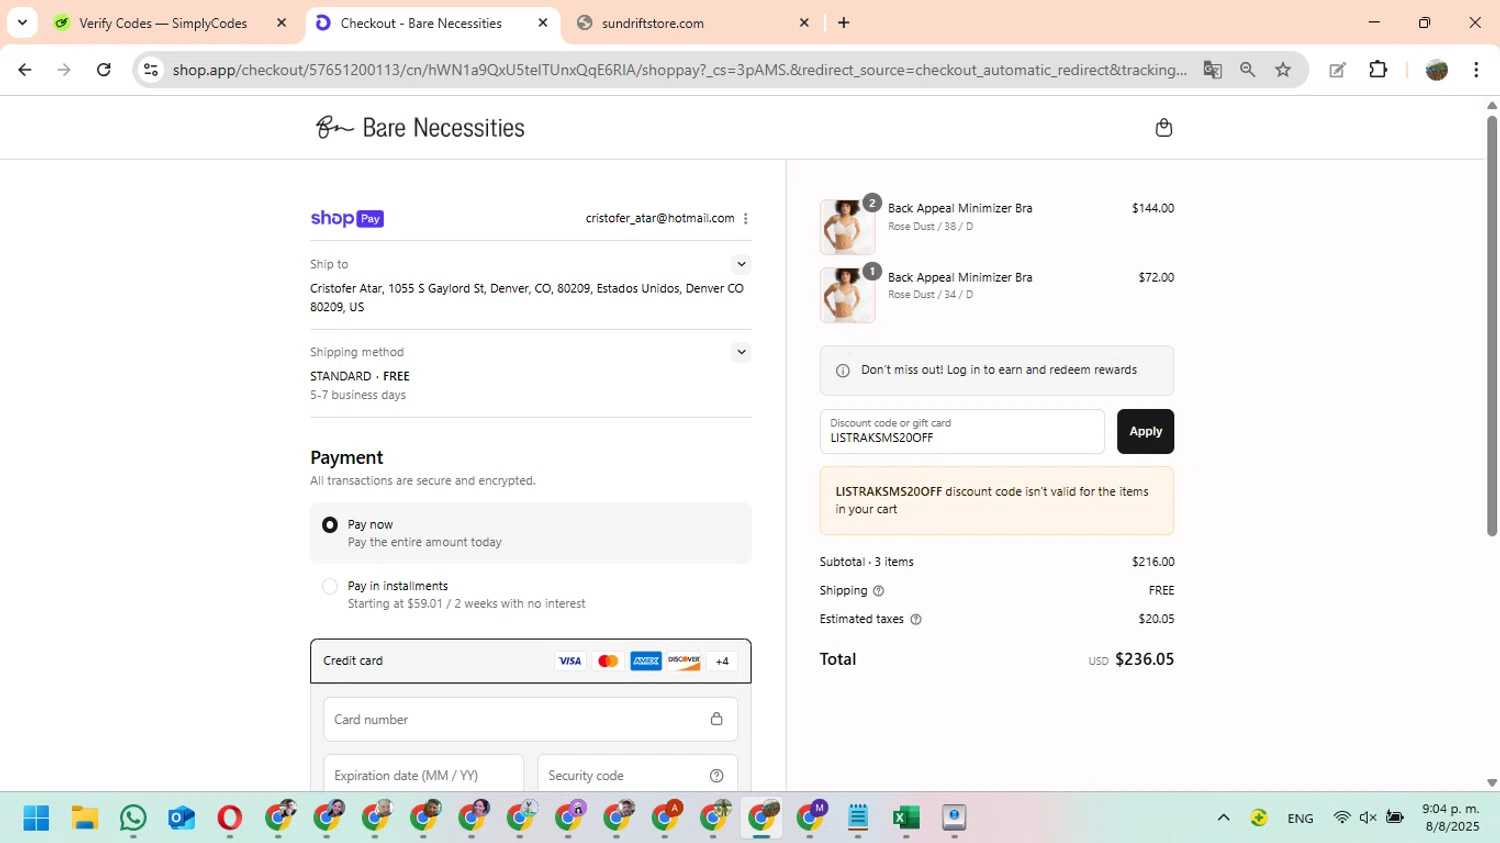This screenshot has height=843, width=1500.
Task: Open the zoom magnifier icon in address bar
Action: [1247, 70]
